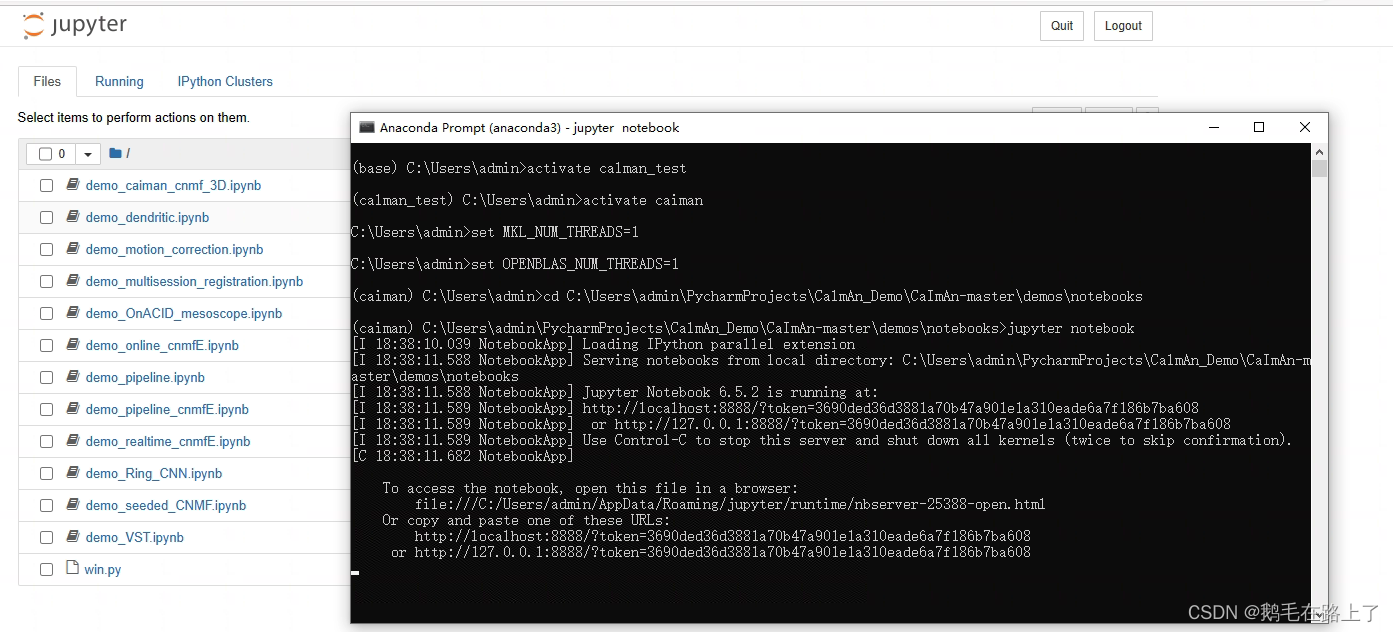Click 'Select items to perform actions on them.' text
This screenshot has height=632, width=1393.
coord(133,118)
